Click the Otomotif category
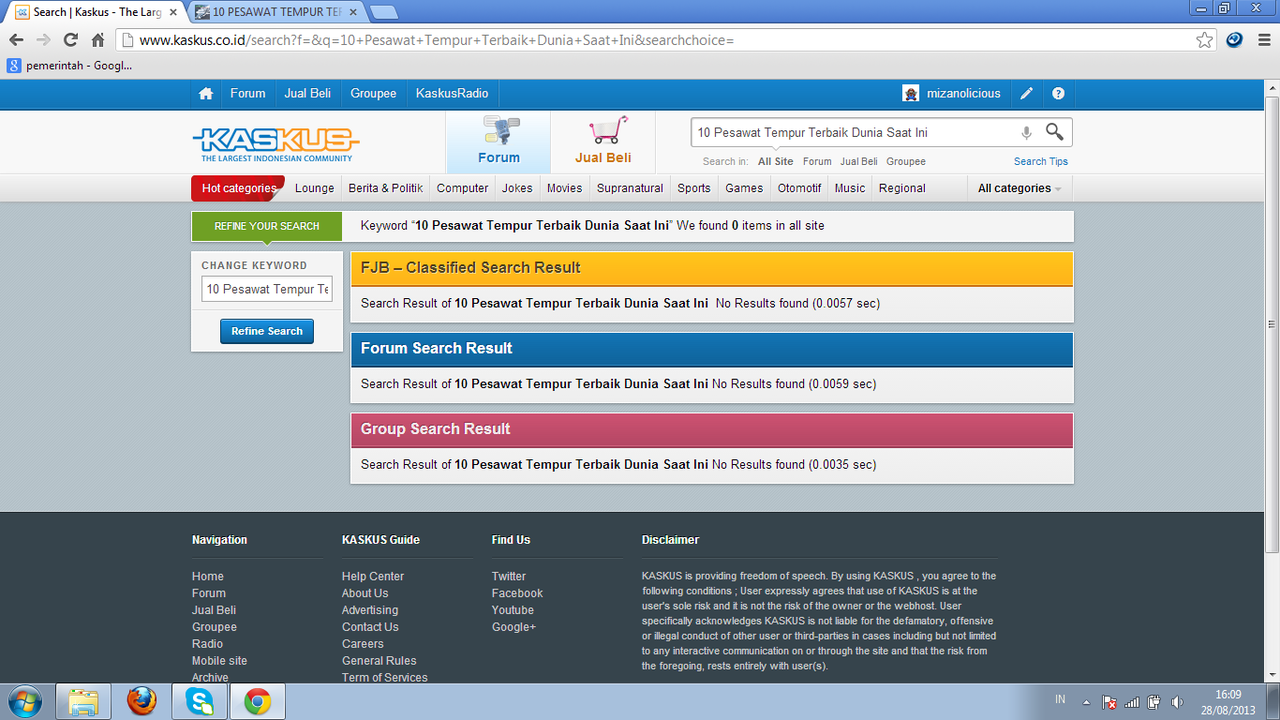 pos(800,188)
